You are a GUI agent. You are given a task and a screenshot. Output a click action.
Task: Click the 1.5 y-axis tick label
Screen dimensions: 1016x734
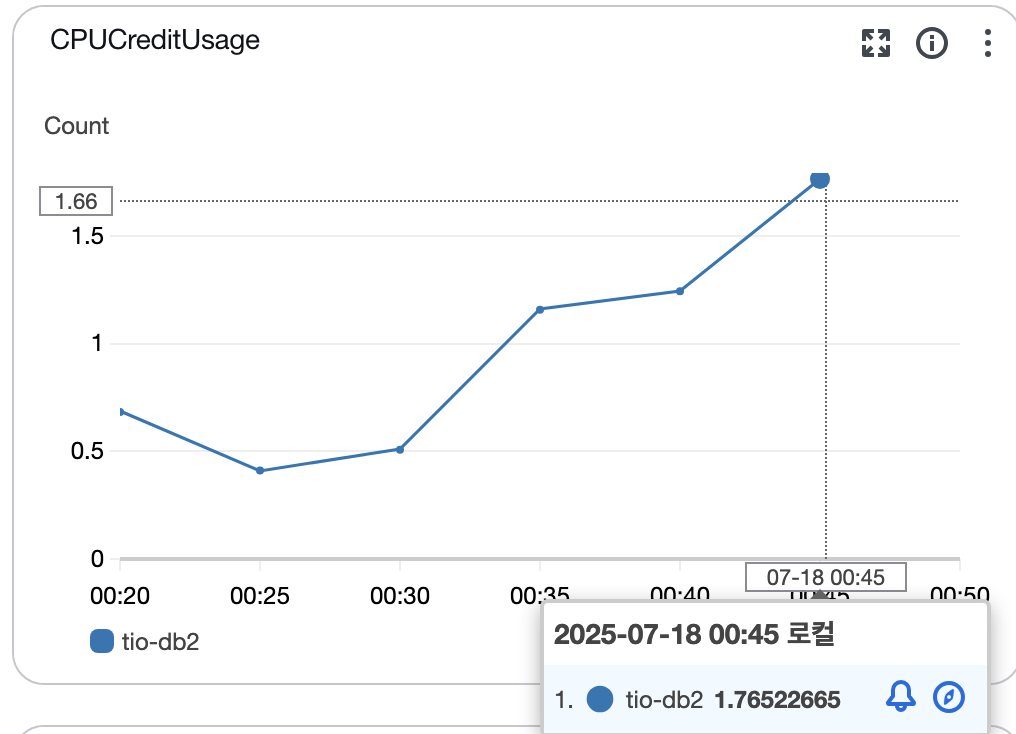coord(87,236)
